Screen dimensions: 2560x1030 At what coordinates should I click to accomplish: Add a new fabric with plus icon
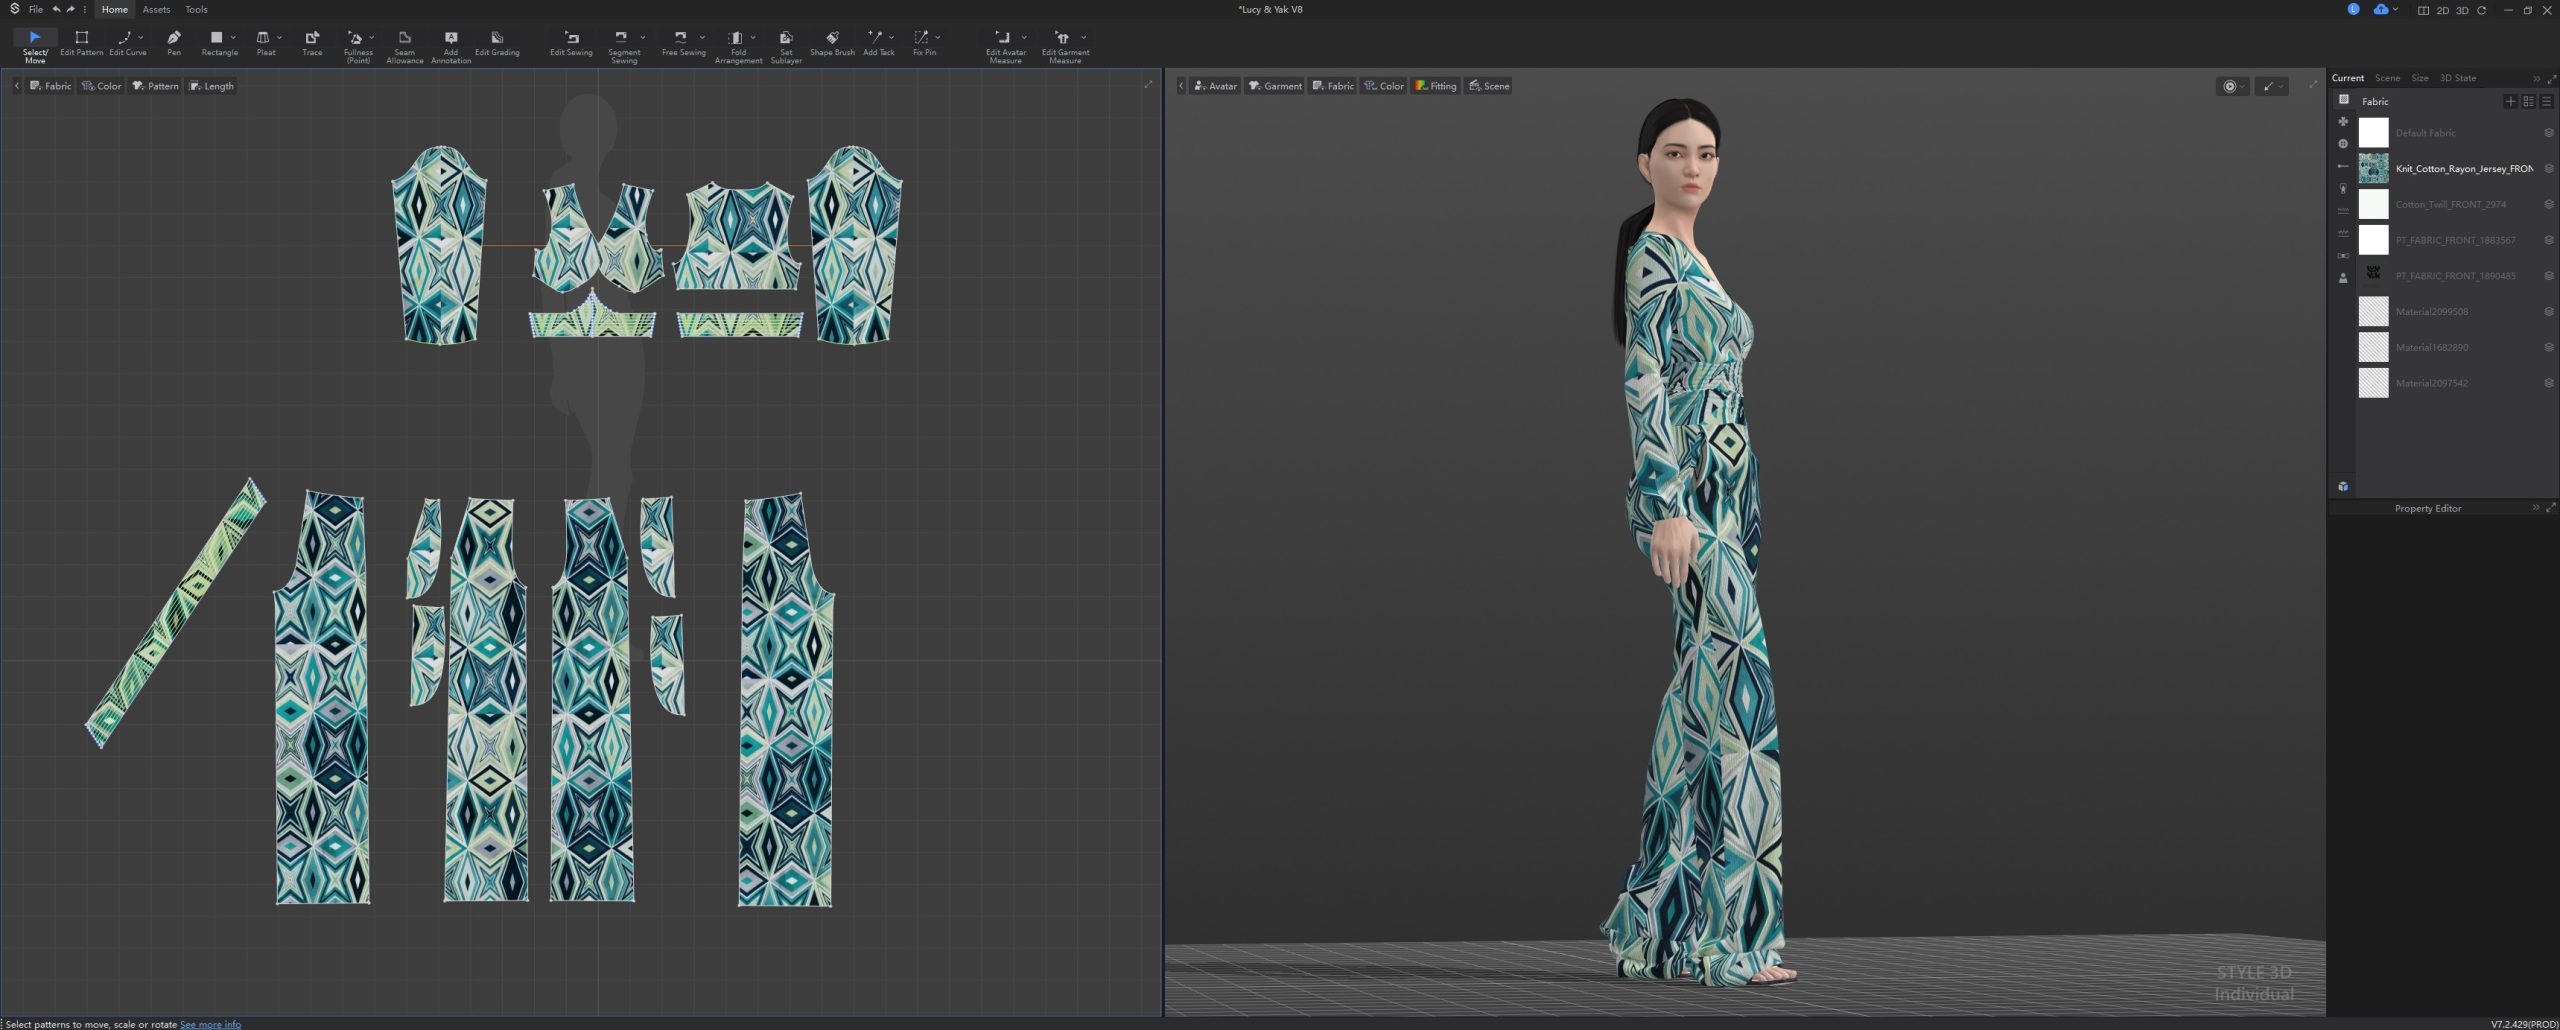point(2510,101)
